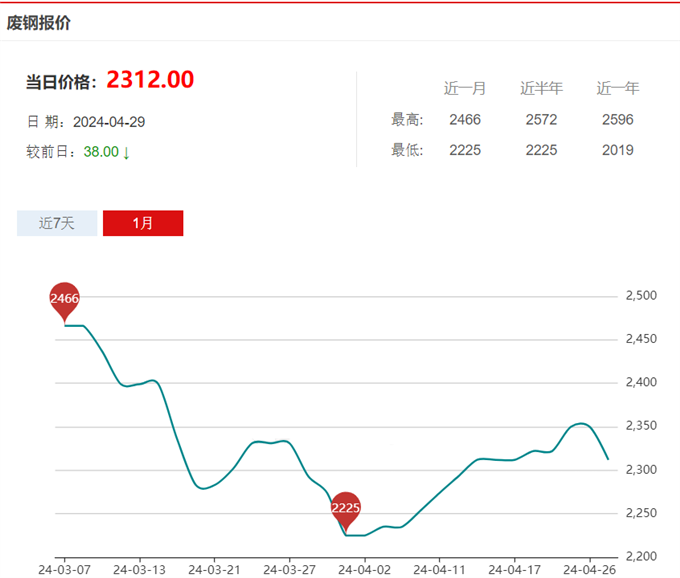This screenshot has width=680, height=578.
Task: Click the 废钢报价 heading
Action: pos(39,22)
